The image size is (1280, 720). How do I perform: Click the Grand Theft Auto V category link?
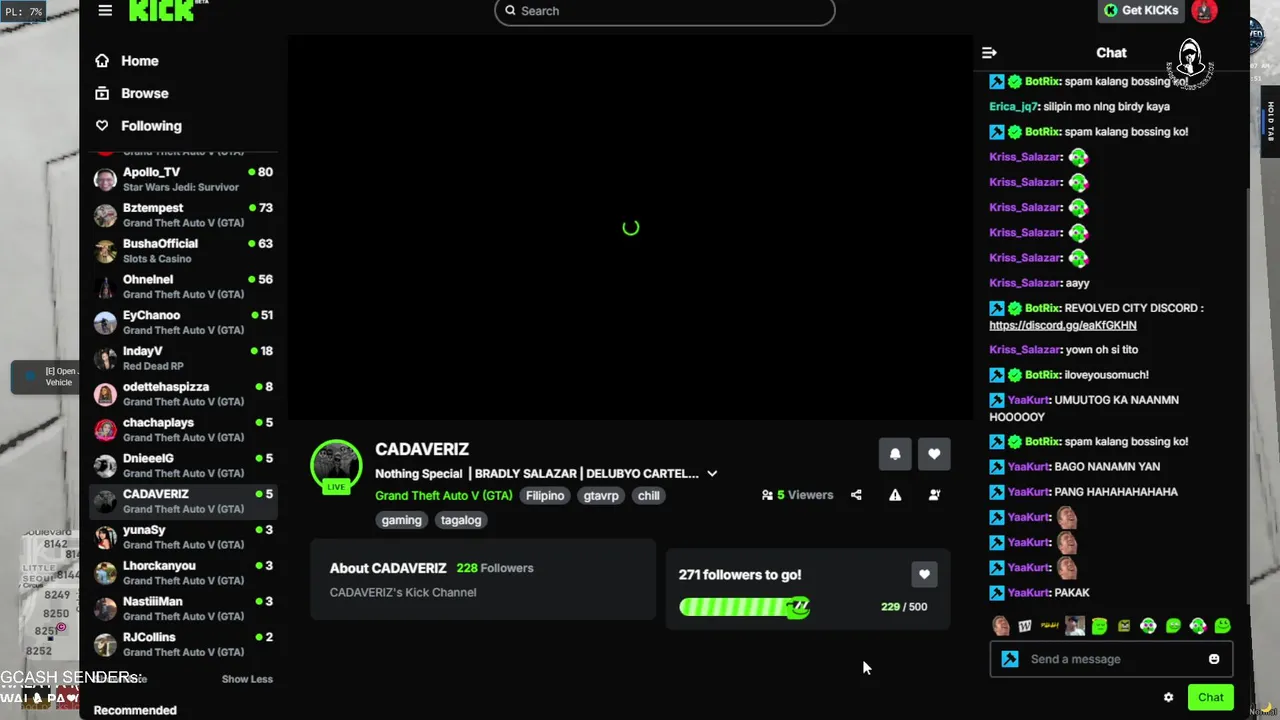coord(444,496)
